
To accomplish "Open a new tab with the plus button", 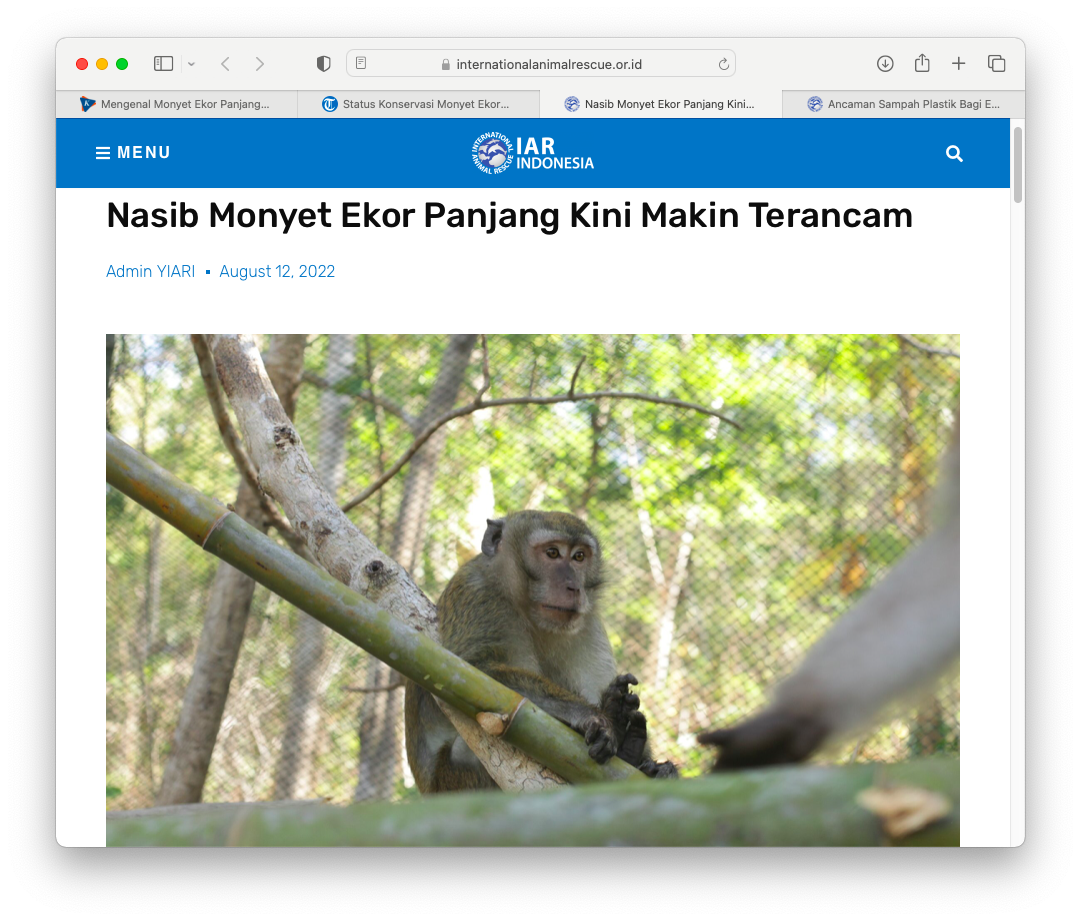I will click(x=958, y=62).
